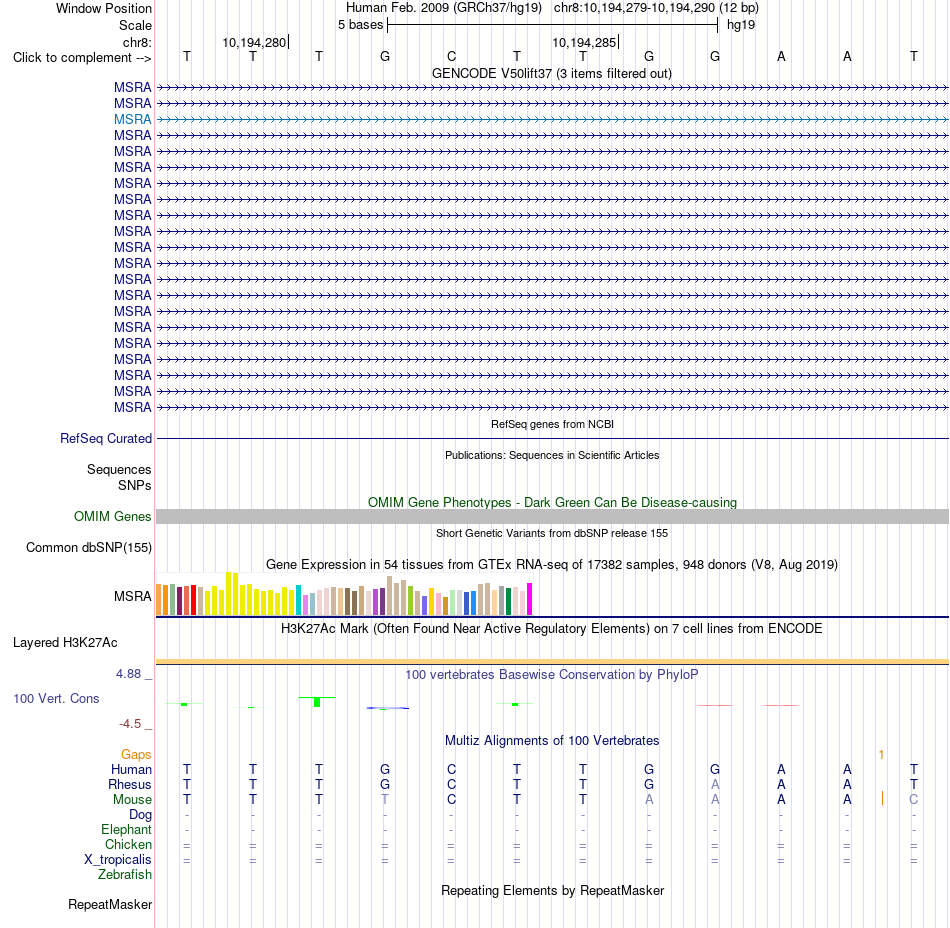Viewport: 950px width, 928px height.
Task: Click the 'Click to complement -->' label
Action: pos(82,58)
